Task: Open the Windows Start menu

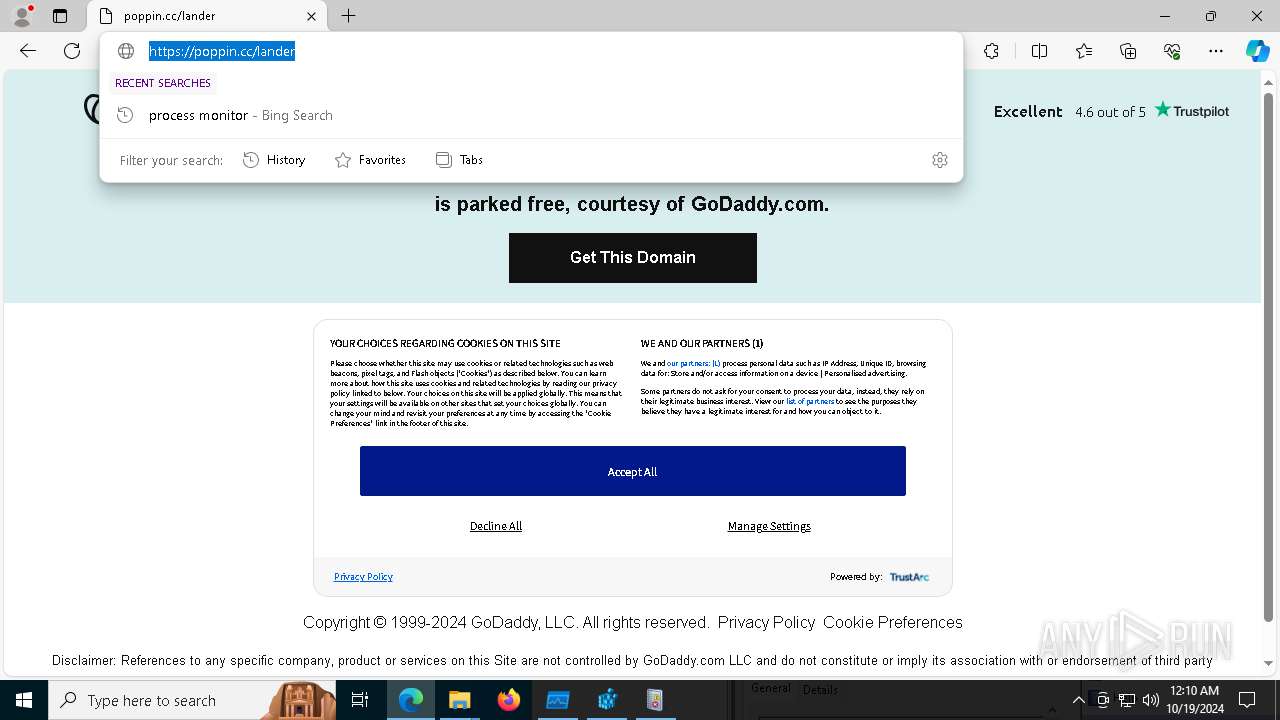Action: pos(23,700)
